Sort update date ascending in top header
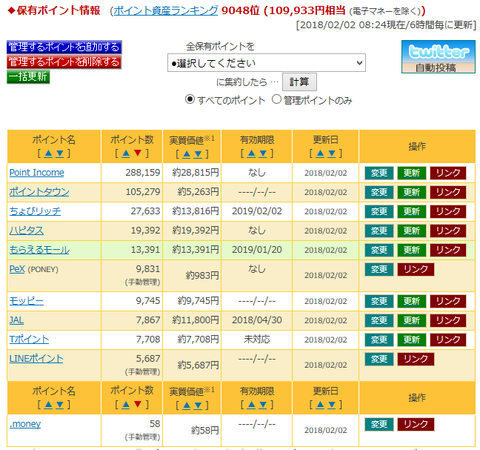 320,153
